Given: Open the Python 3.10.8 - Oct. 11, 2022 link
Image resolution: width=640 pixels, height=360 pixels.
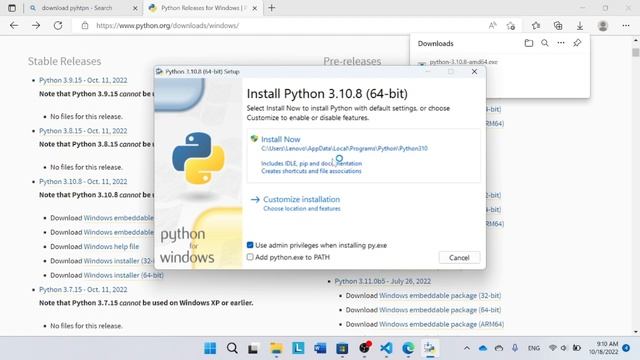Looking at the screenshot, I should pyautogui.click(x=83, y=182).
